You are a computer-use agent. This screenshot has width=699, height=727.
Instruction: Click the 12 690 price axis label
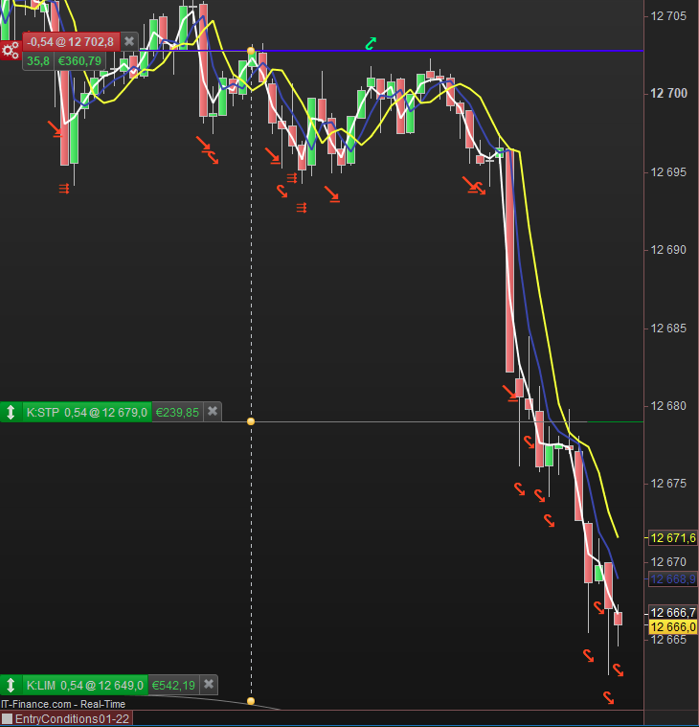(668, 250)
